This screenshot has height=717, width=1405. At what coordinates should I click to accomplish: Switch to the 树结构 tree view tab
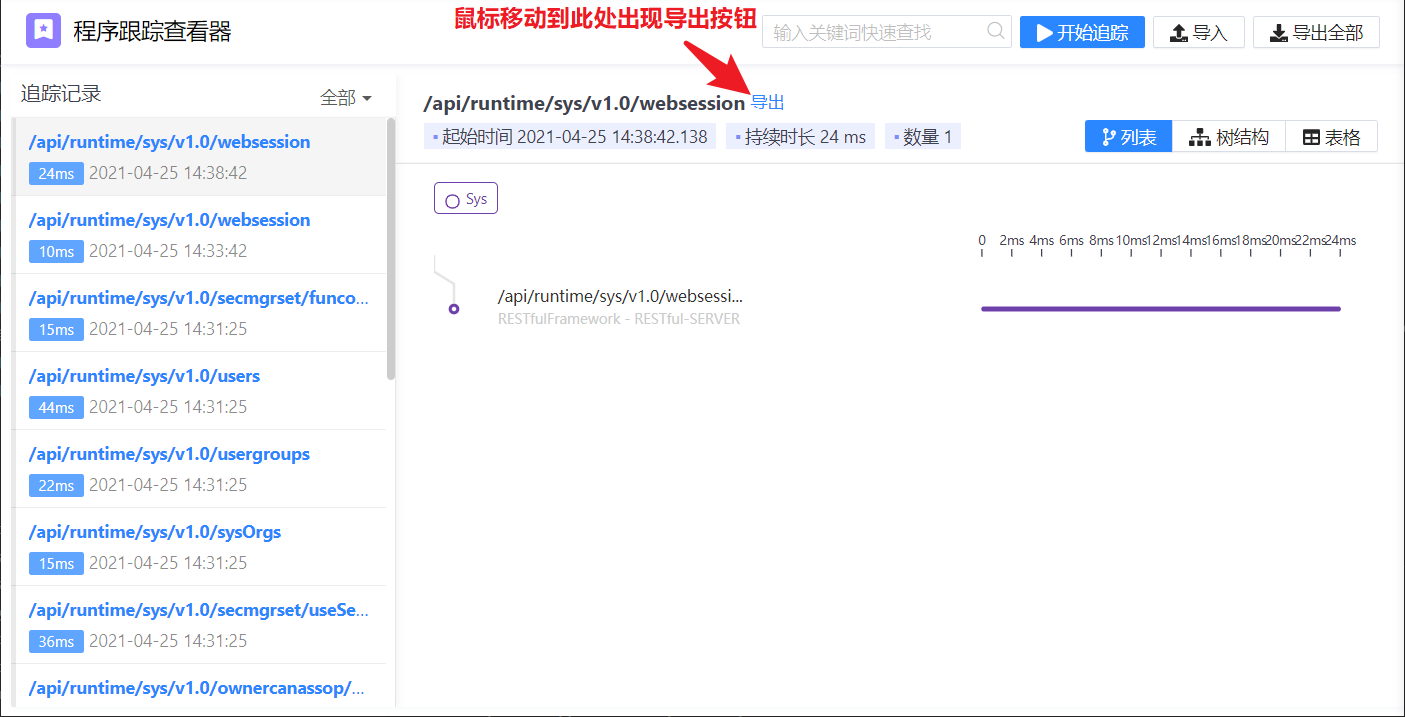(x=1229, y=137)
